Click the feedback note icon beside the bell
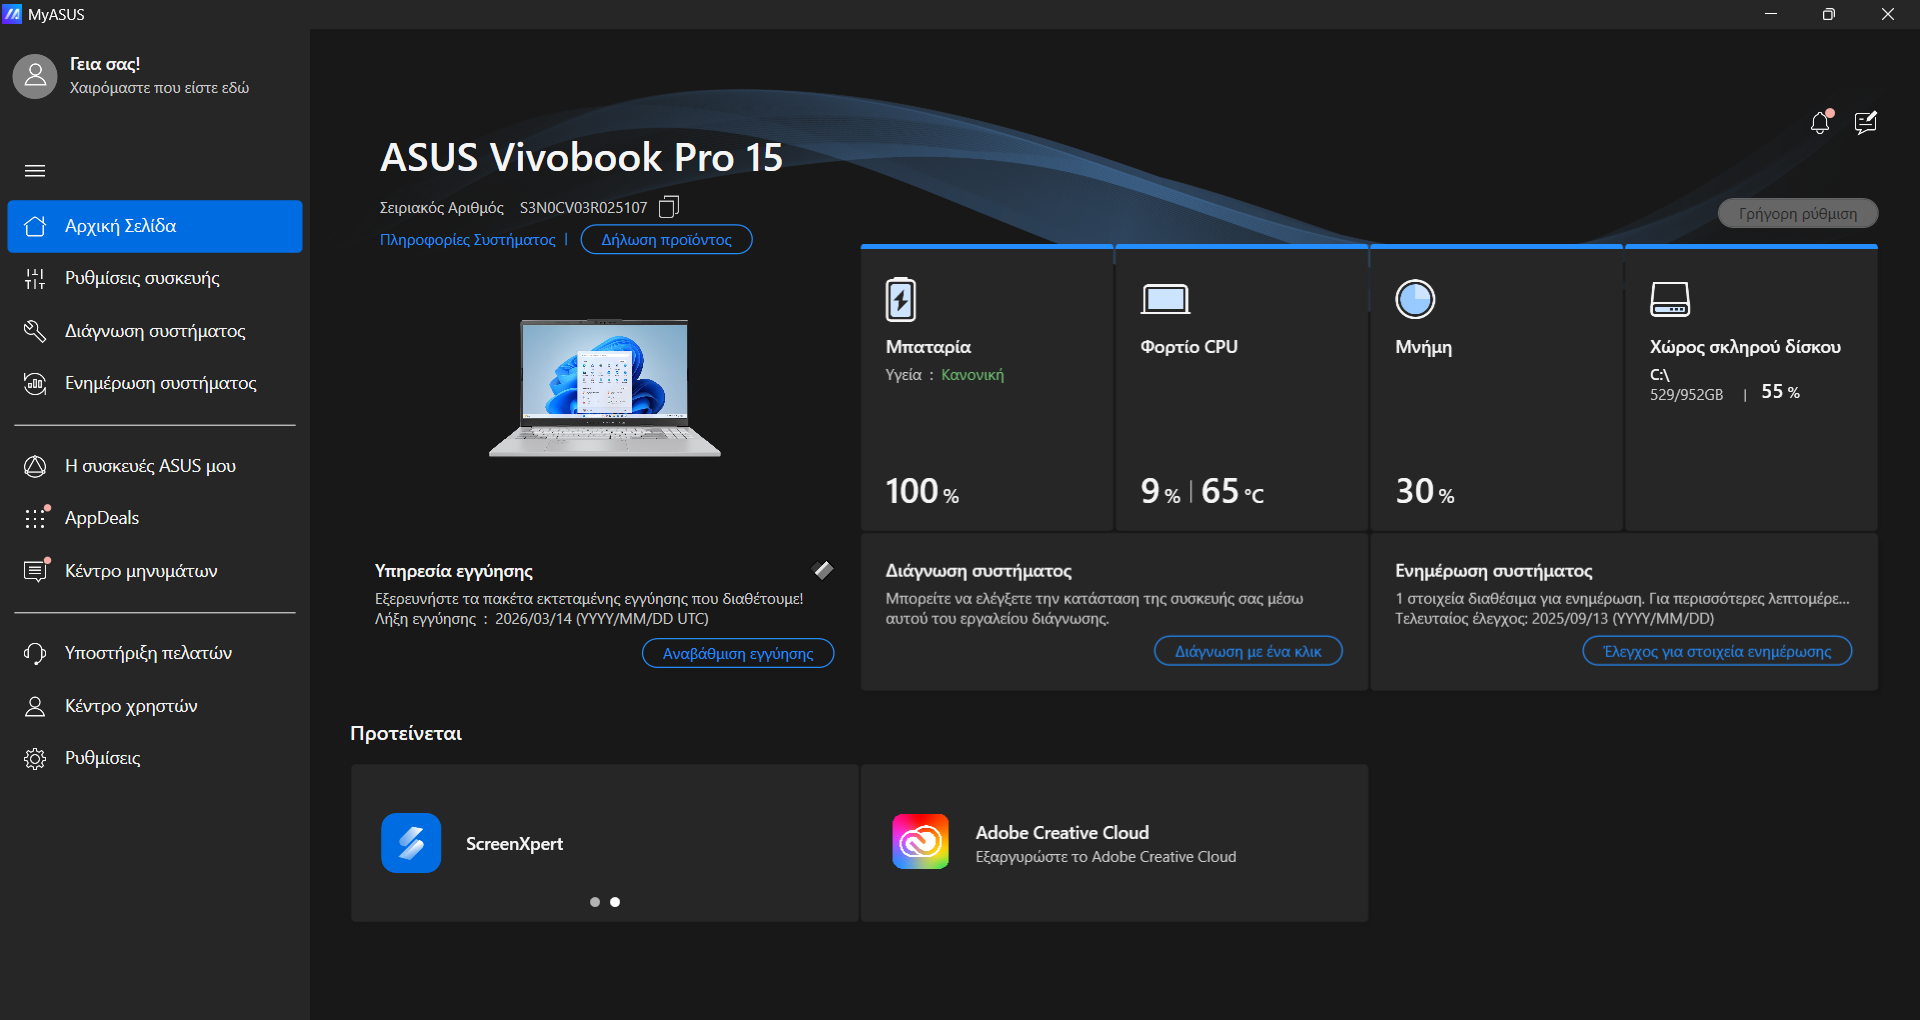 click(x=1865, y=122)
